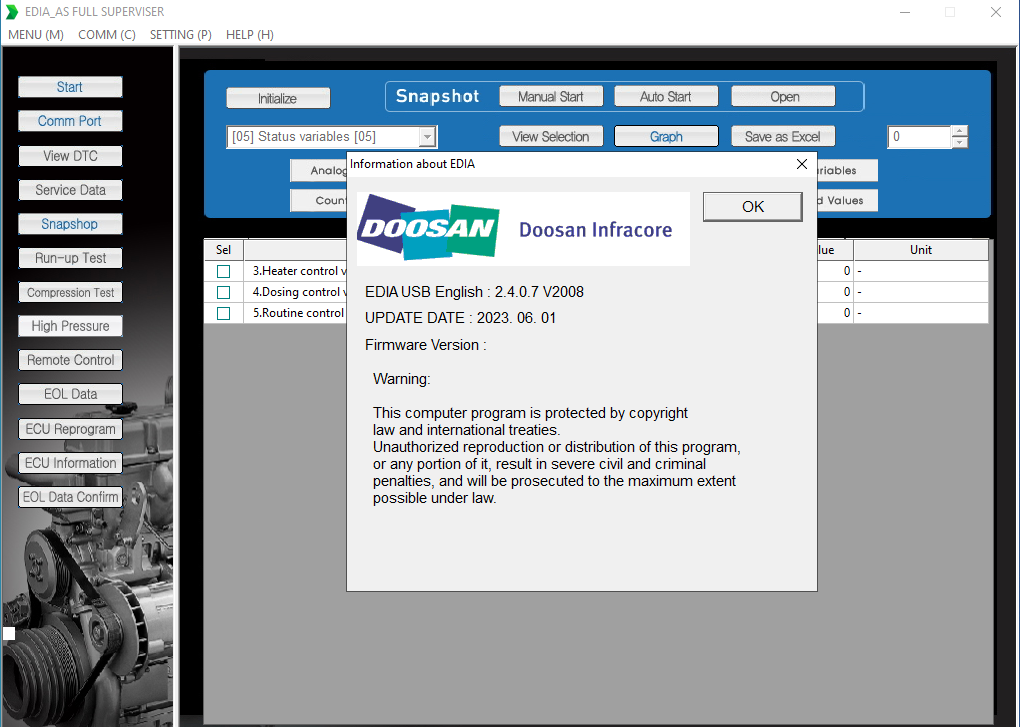Open the Run-up Test page

(70, 258)
